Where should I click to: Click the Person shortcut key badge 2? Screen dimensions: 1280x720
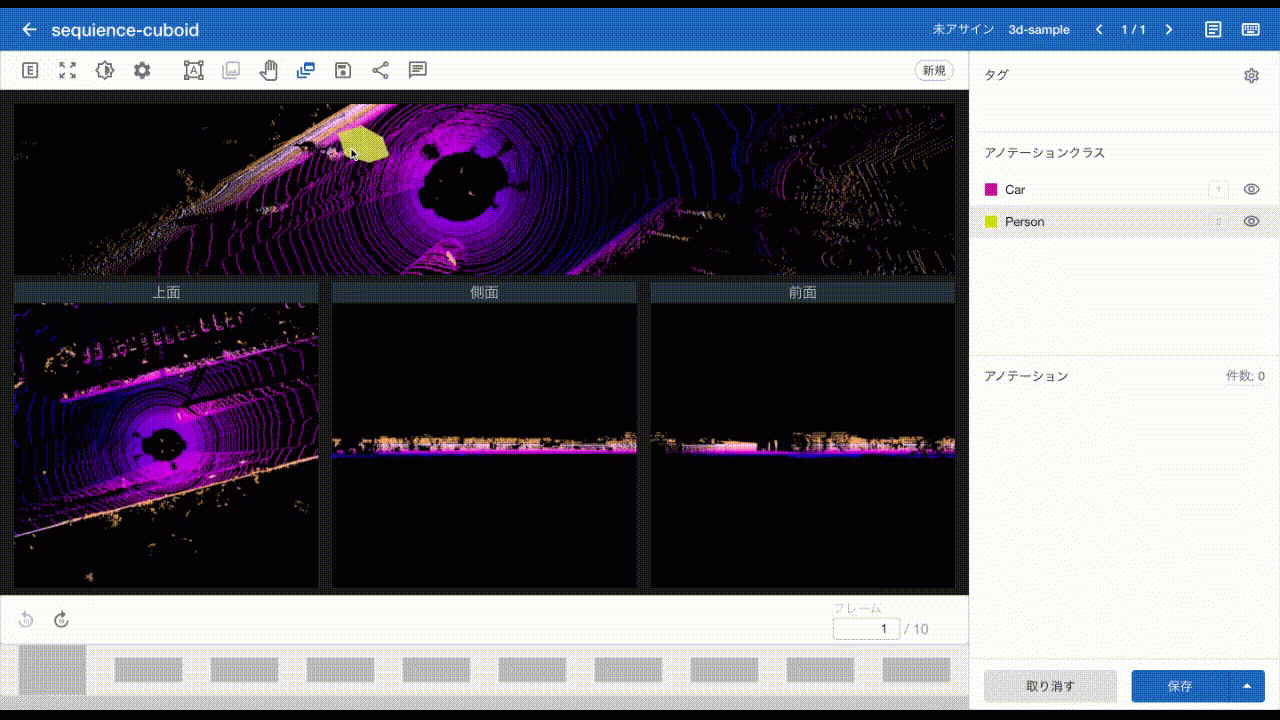pos(1218,221)
